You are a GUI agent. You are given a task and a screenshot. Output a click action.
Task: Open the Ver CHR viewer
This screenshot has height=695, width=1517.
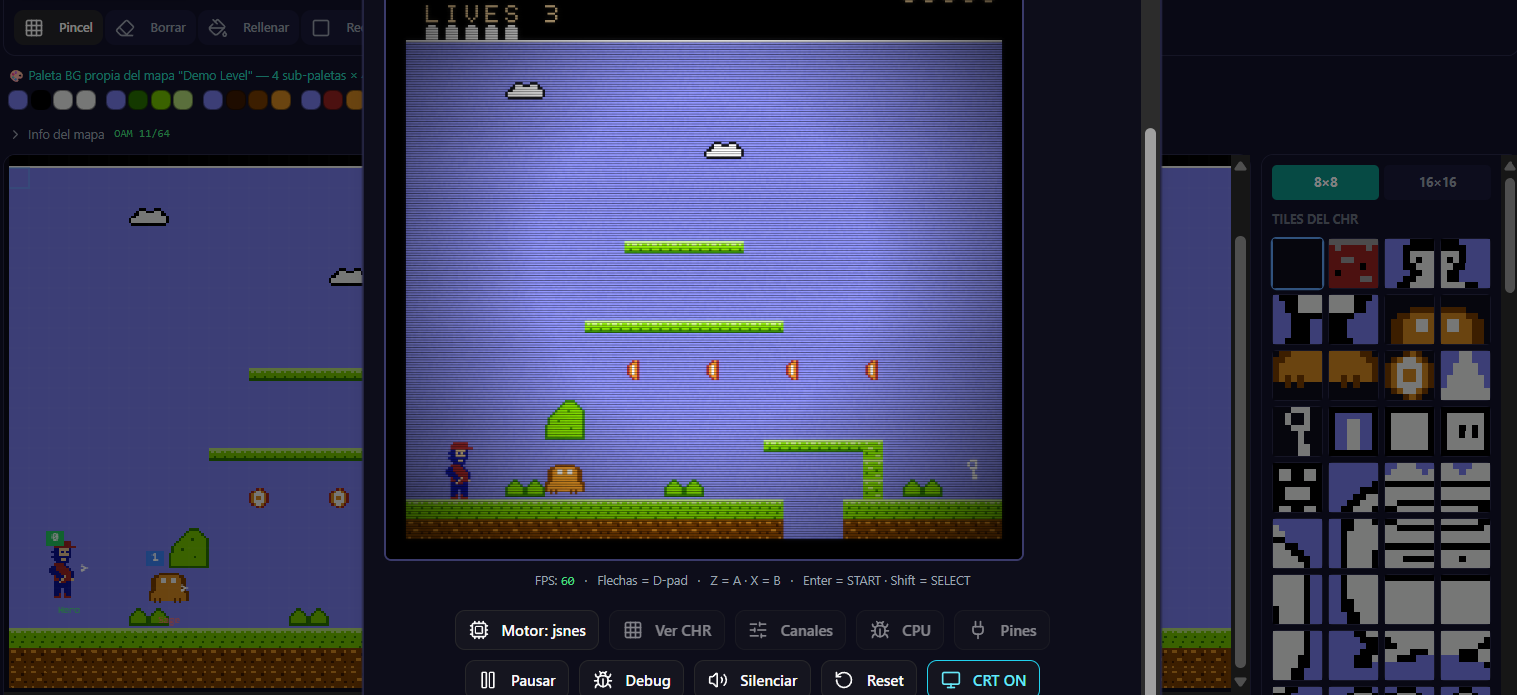coord(667,630)
